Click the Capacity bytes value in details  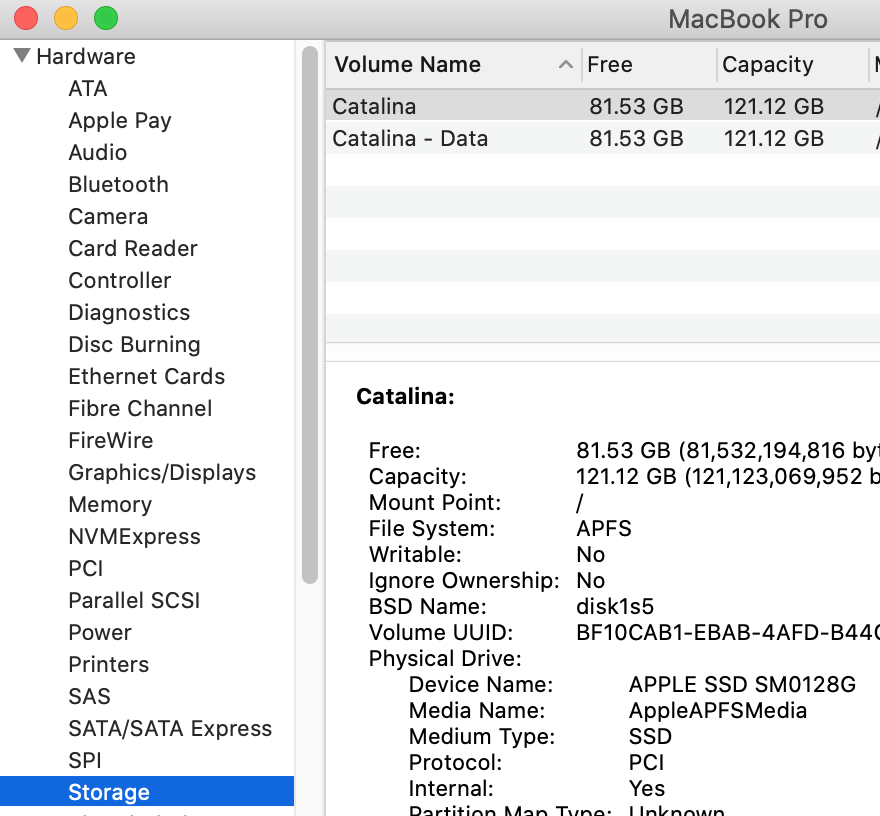(x=728, y=476)
